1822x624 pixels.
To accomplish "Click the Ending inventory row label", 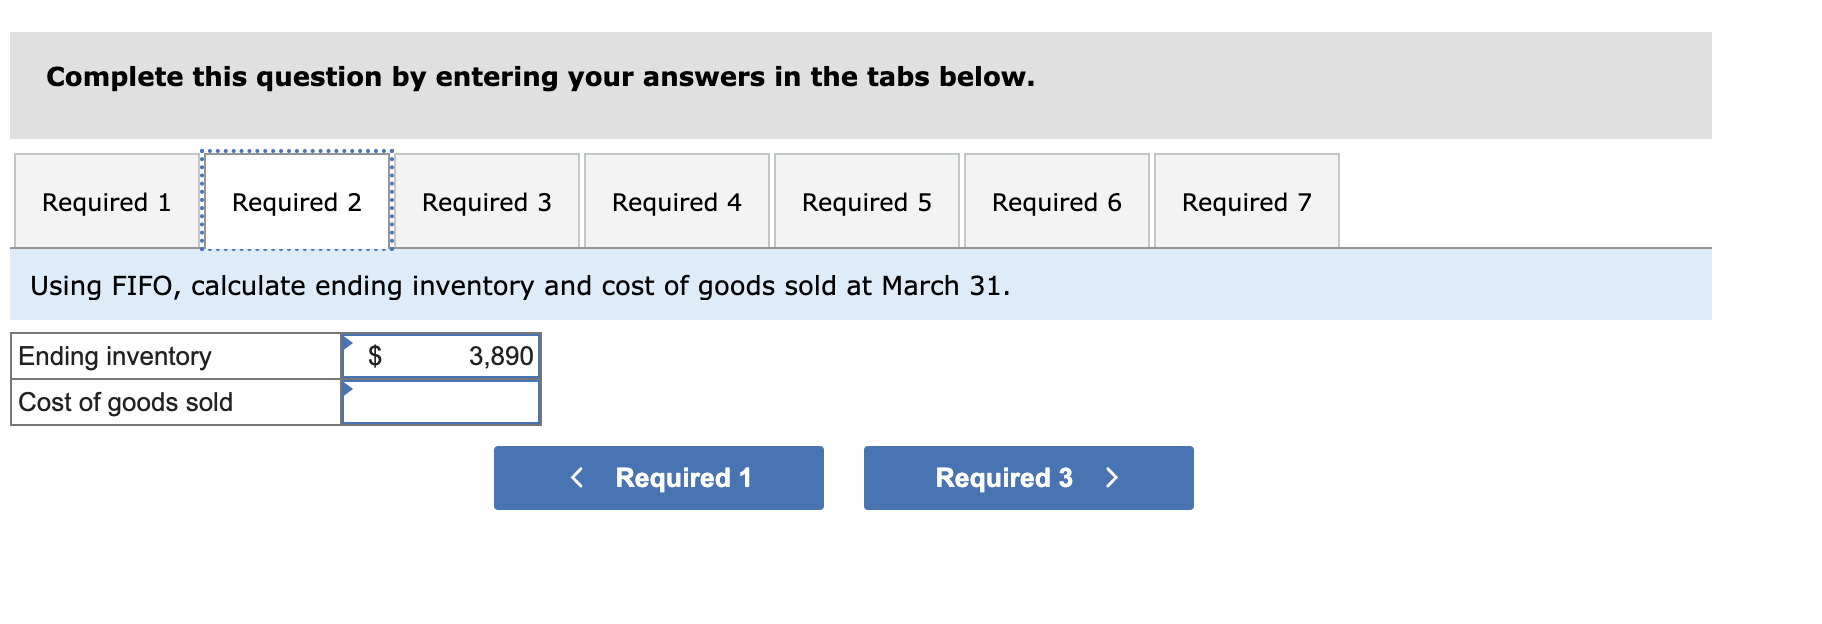I will coord(113,355).
